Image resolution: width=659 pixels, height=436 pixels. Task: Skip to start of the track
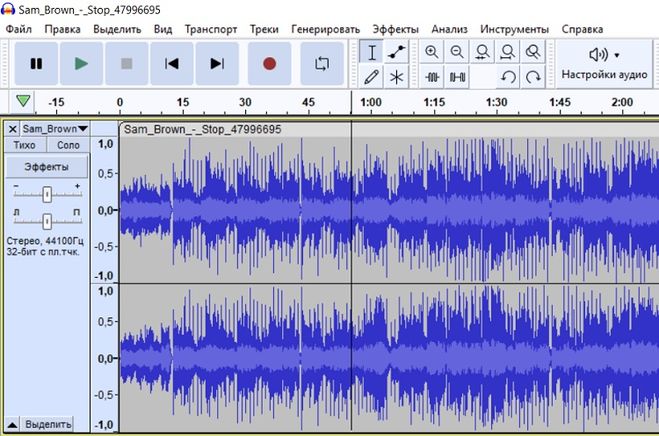pos(172,63)
